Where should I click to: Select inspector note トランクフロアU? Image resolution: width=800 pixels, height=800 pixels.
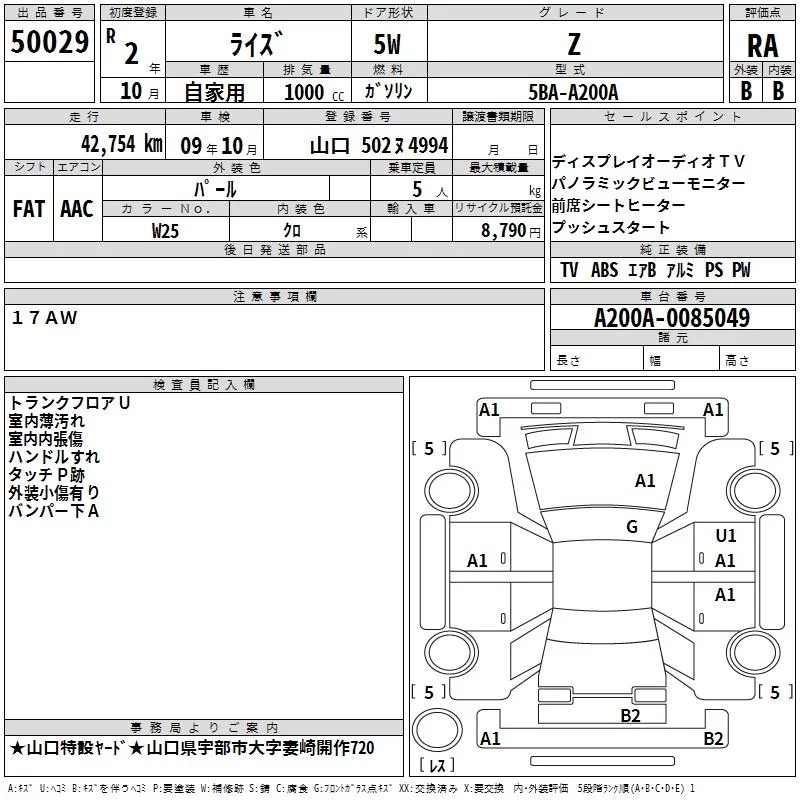(69, 403)
